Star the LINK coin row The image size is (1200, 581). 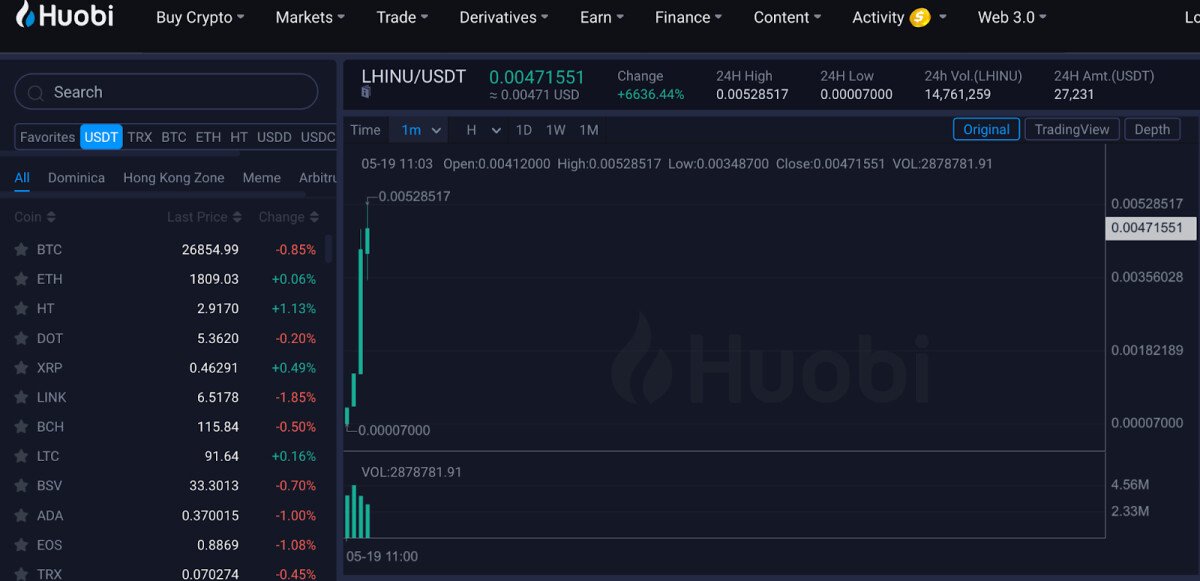click(x=21, y=397)
